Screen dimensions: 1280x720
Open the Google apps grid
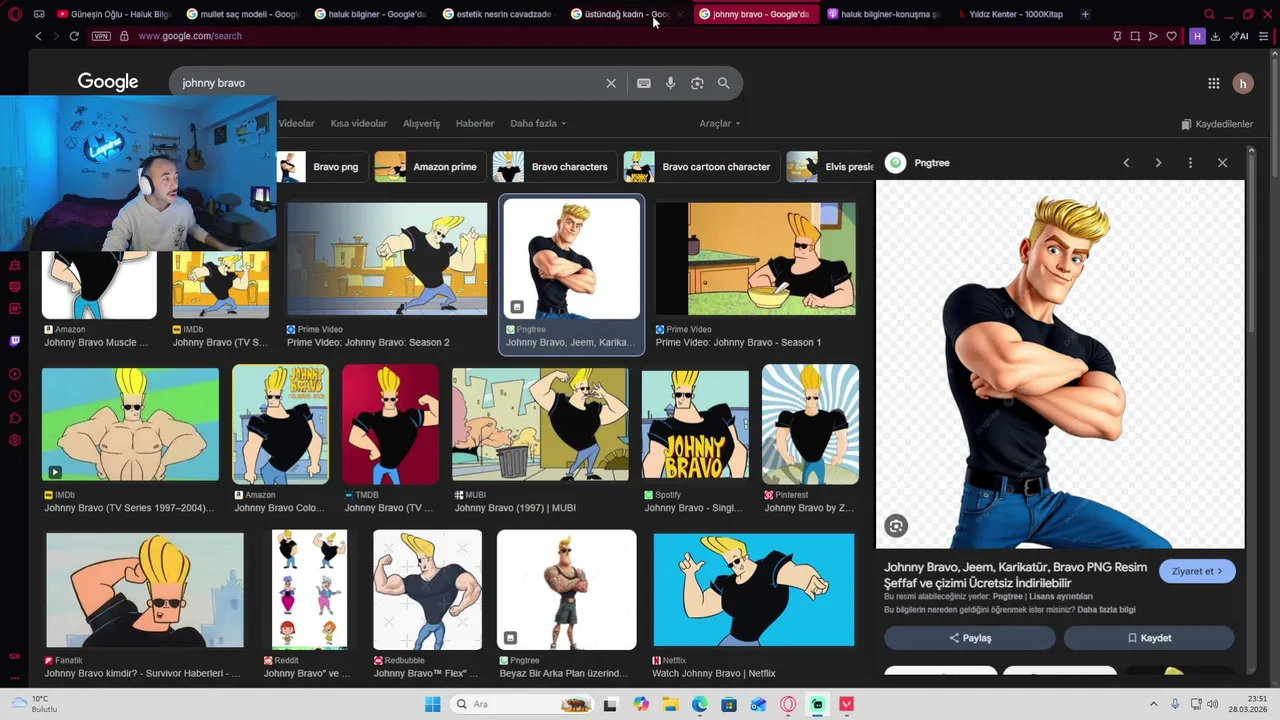click(1213, 84)
